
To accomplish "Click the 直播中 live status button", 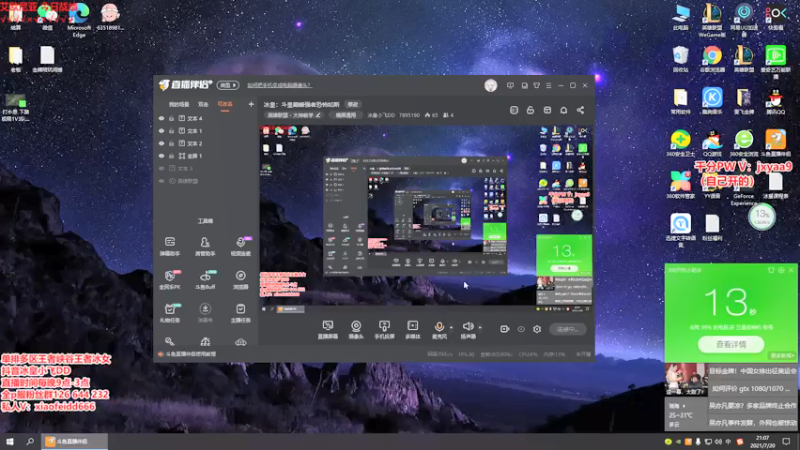I will coord(568,329).
